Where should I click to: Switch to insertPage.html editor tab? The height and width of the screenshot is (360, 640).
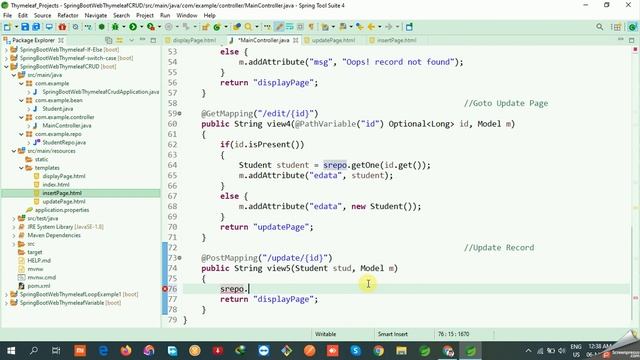tap(393, 40)
